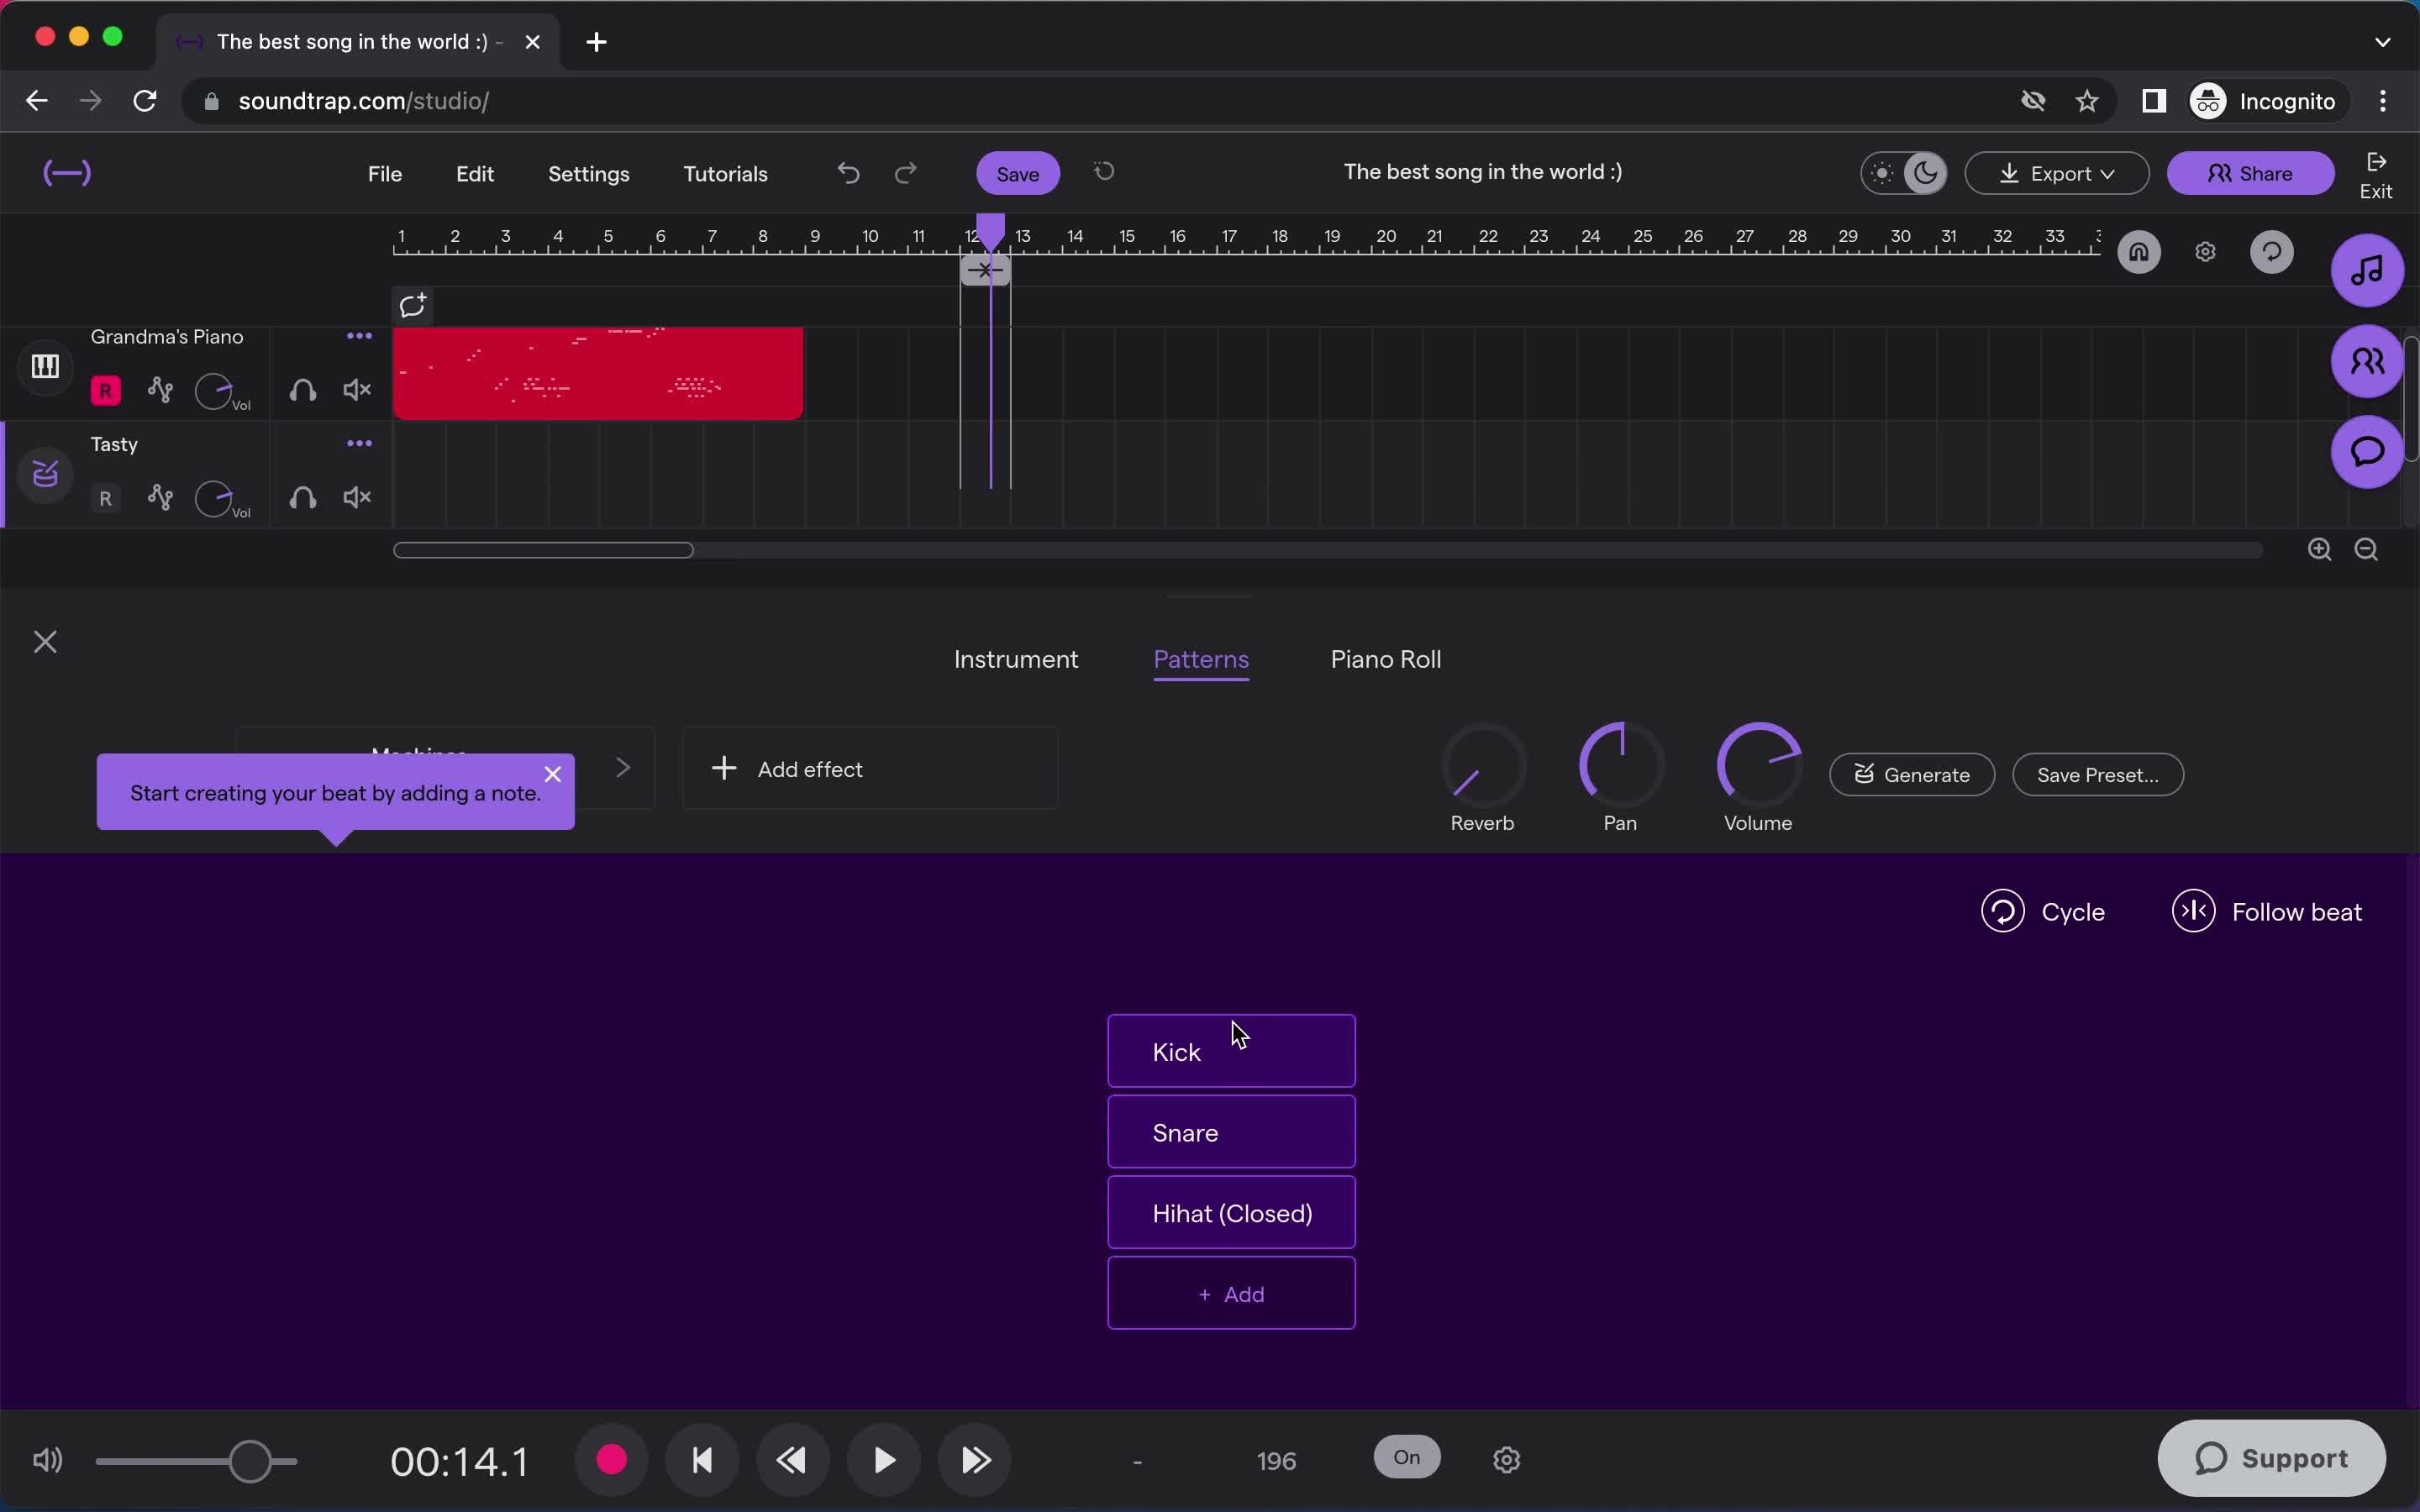
Task: Click the Grandma's Piano instrument icon
Action: (45, 366)
